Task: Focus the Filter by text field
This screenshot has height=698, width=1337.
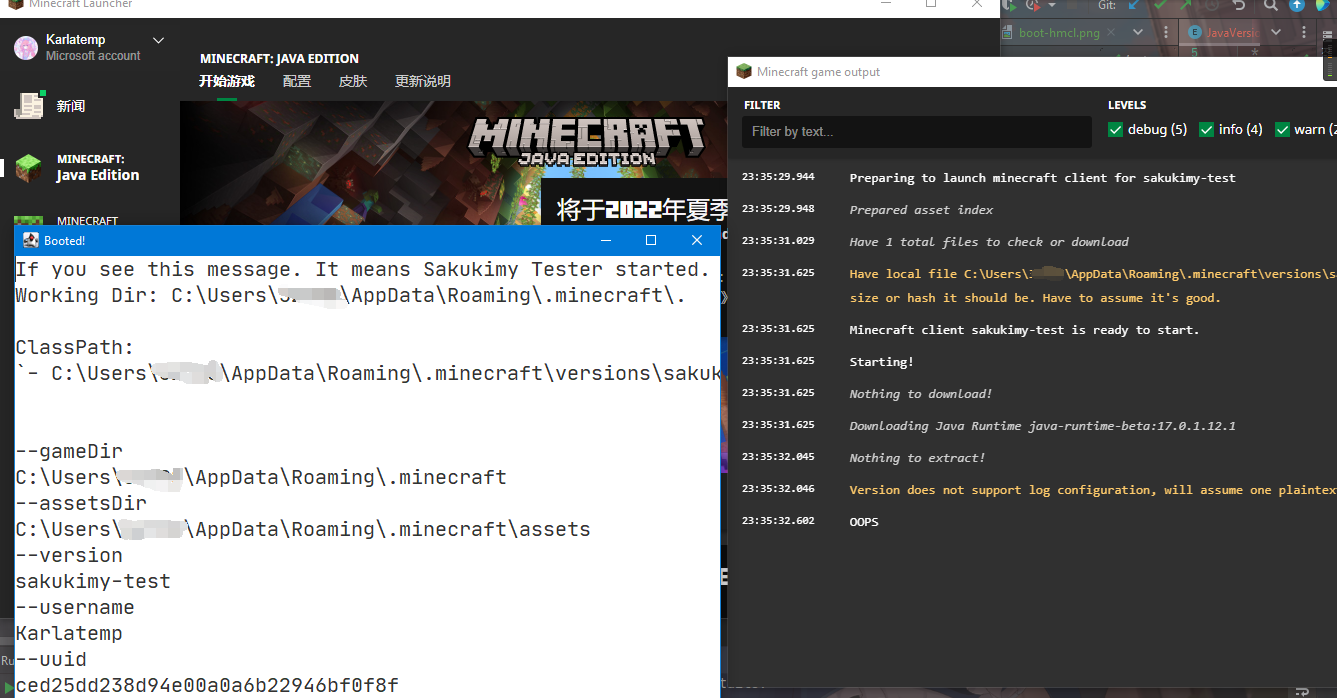Action: pos(917,132)
